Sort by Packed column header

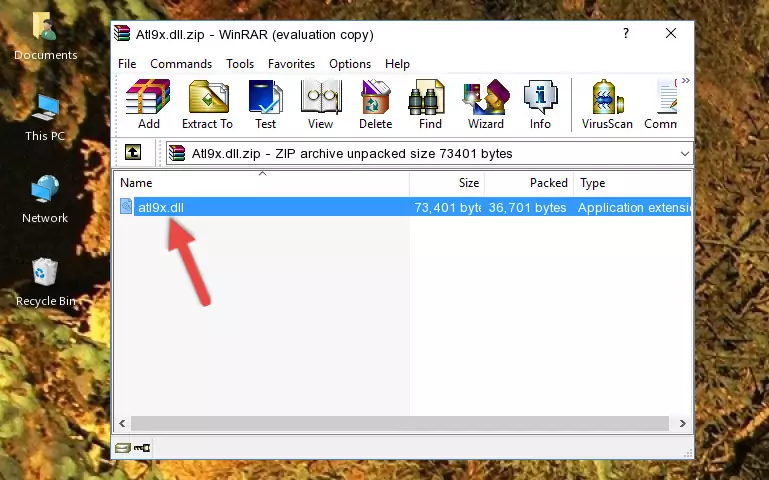pos(529,183)
